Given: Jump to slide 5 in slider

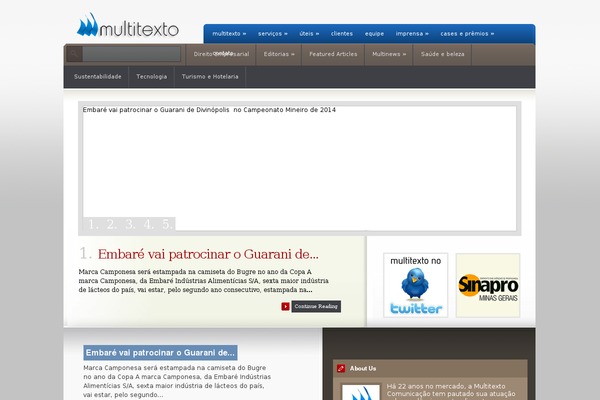Looking at the screenshot, I should click(167, 224).
